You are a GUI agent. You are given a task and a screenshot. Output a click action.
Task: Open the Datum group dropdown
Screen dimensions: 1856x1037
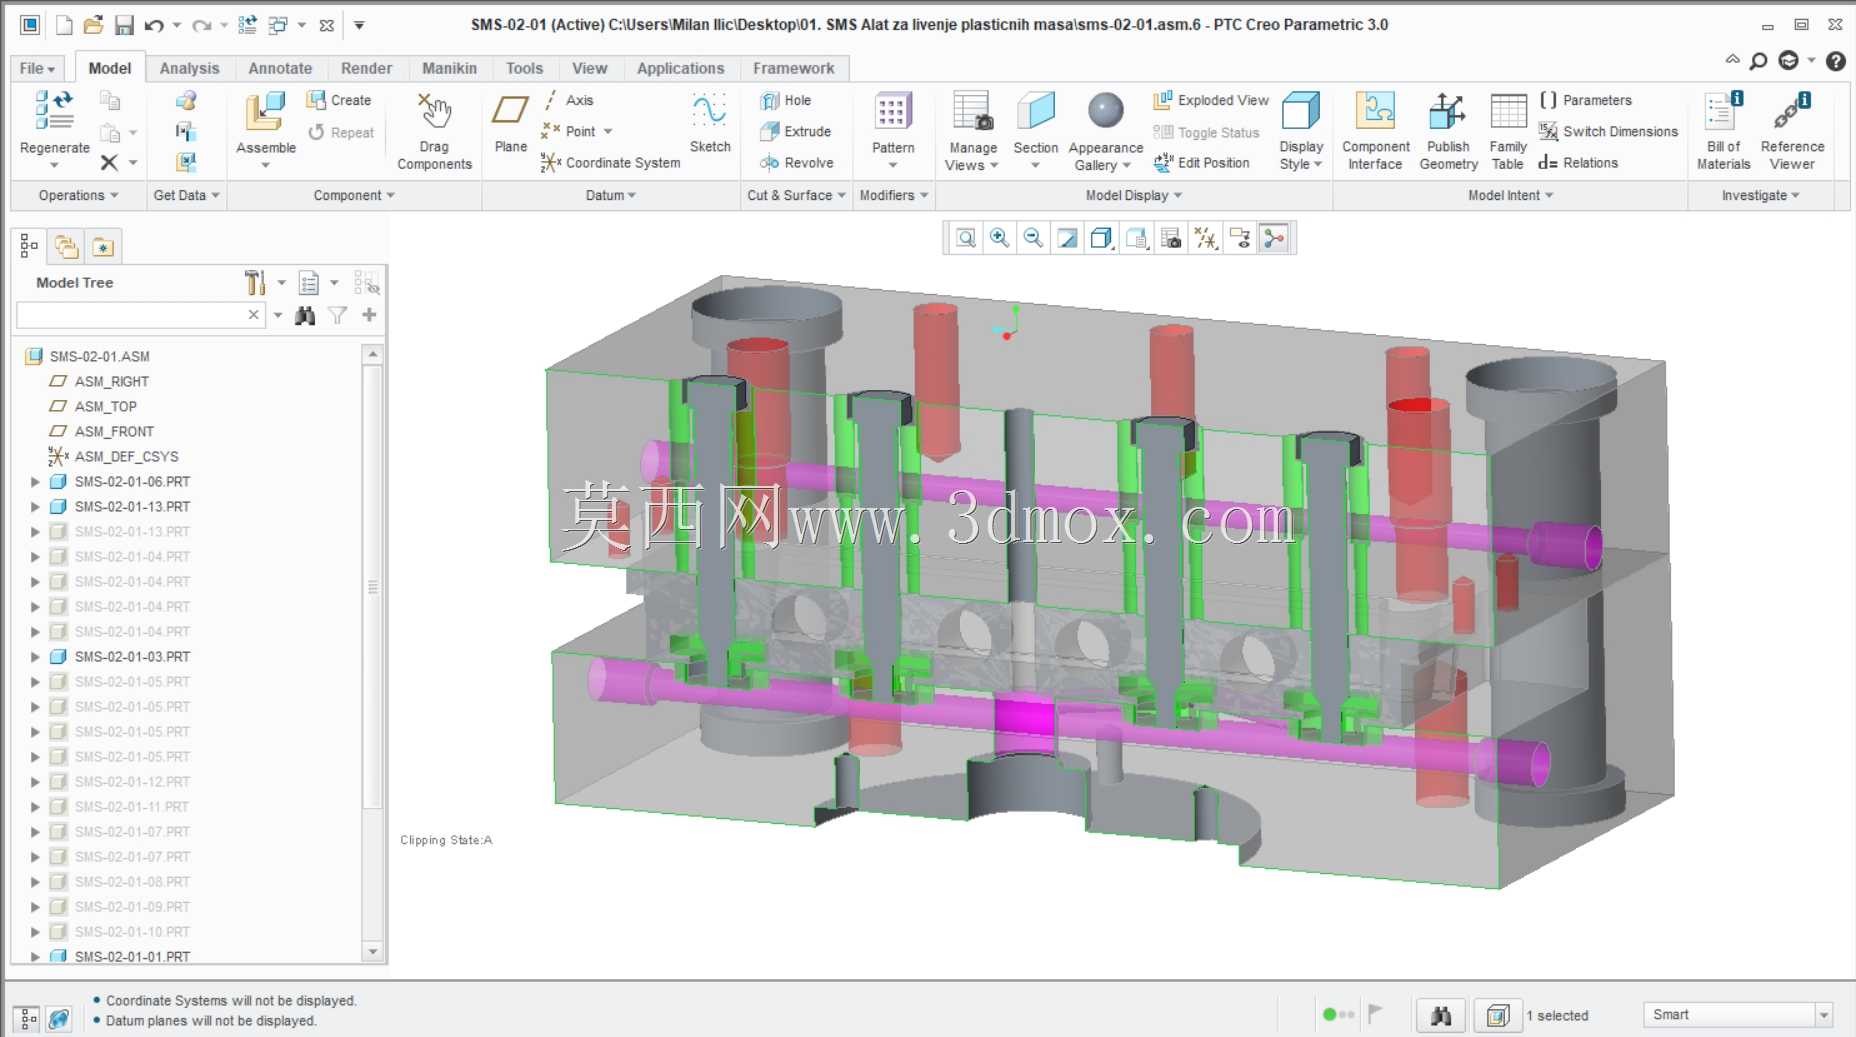click(610, 195)
